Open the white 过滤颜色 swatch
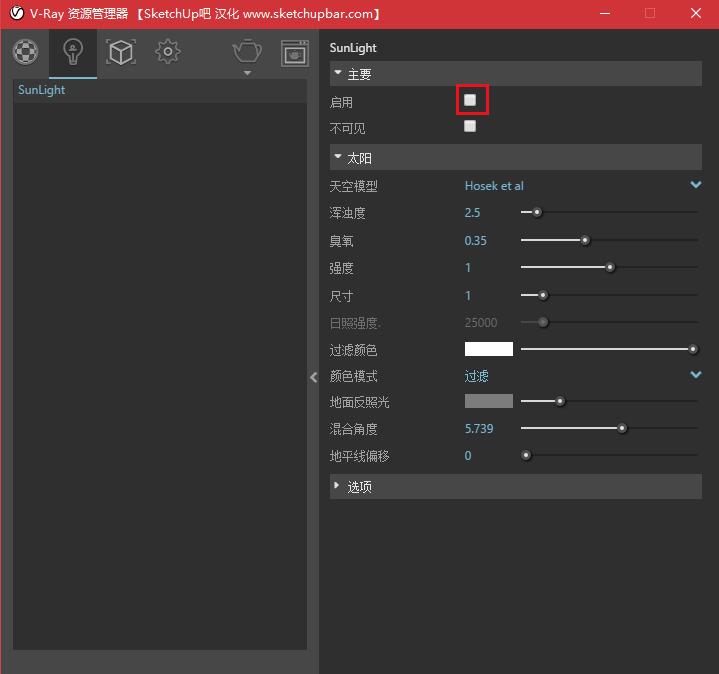719x674 pixels. [489, 349]
